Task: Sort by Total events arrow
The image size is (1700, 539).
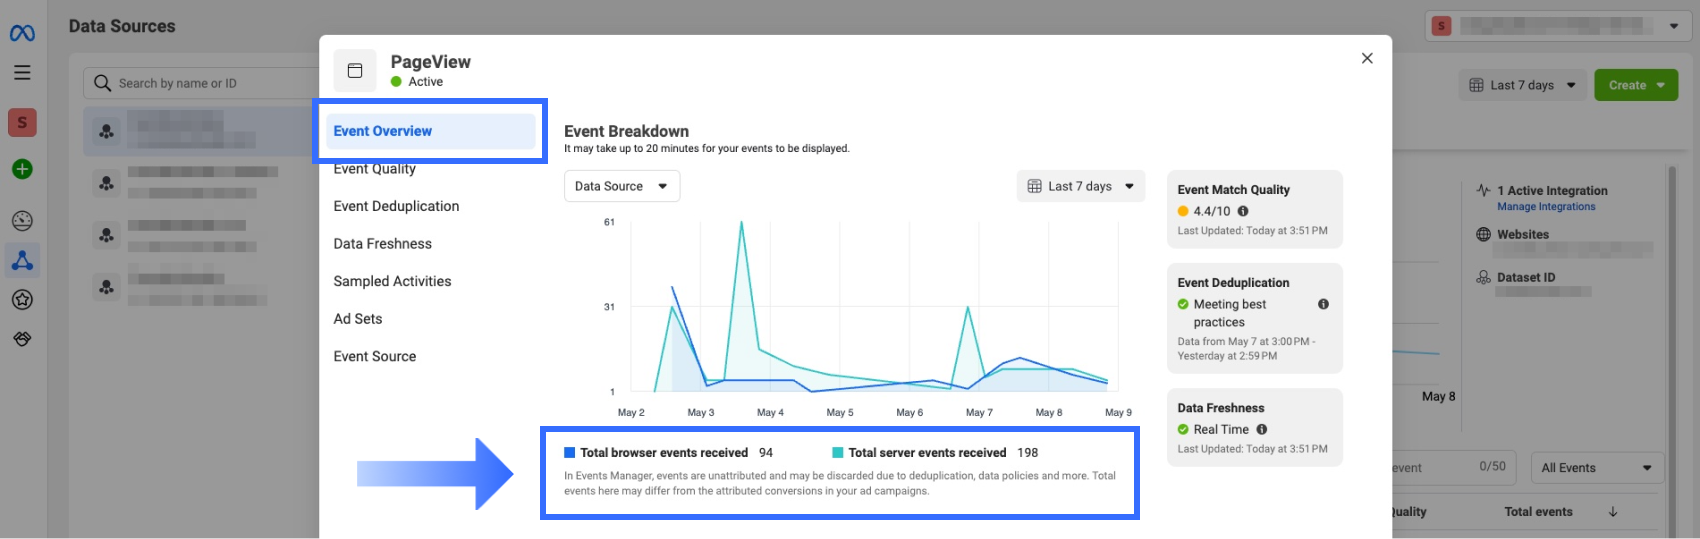Action: click(x=1613, y=512)
